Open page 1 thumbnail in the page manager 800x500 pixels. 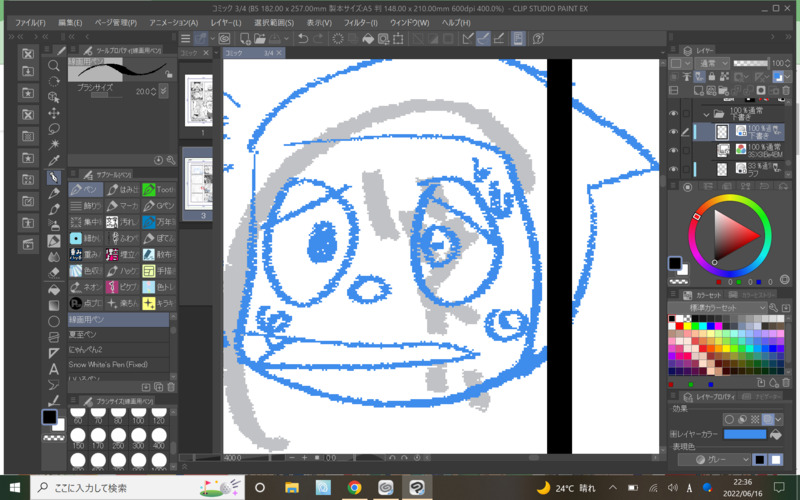tap(198, 101)
